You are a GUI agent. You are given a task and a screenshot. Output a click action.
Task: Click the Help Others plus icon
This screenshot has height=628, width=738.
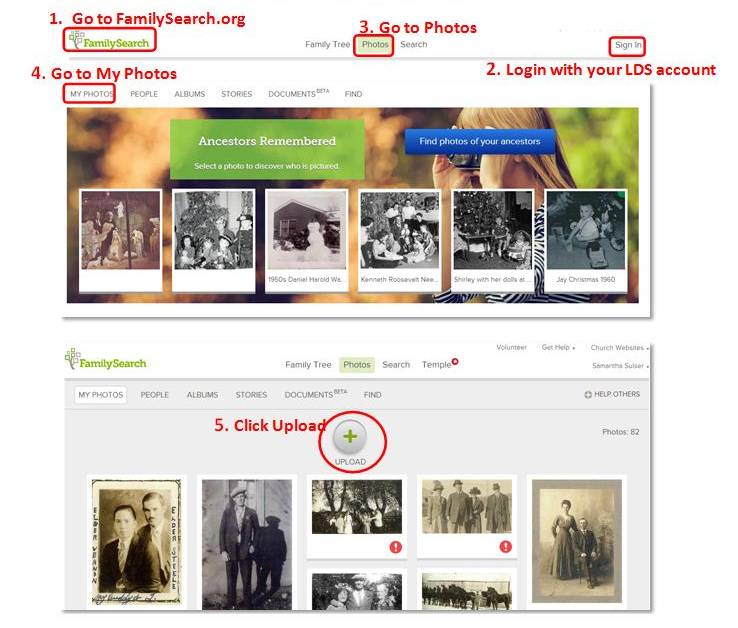point(588,395)
